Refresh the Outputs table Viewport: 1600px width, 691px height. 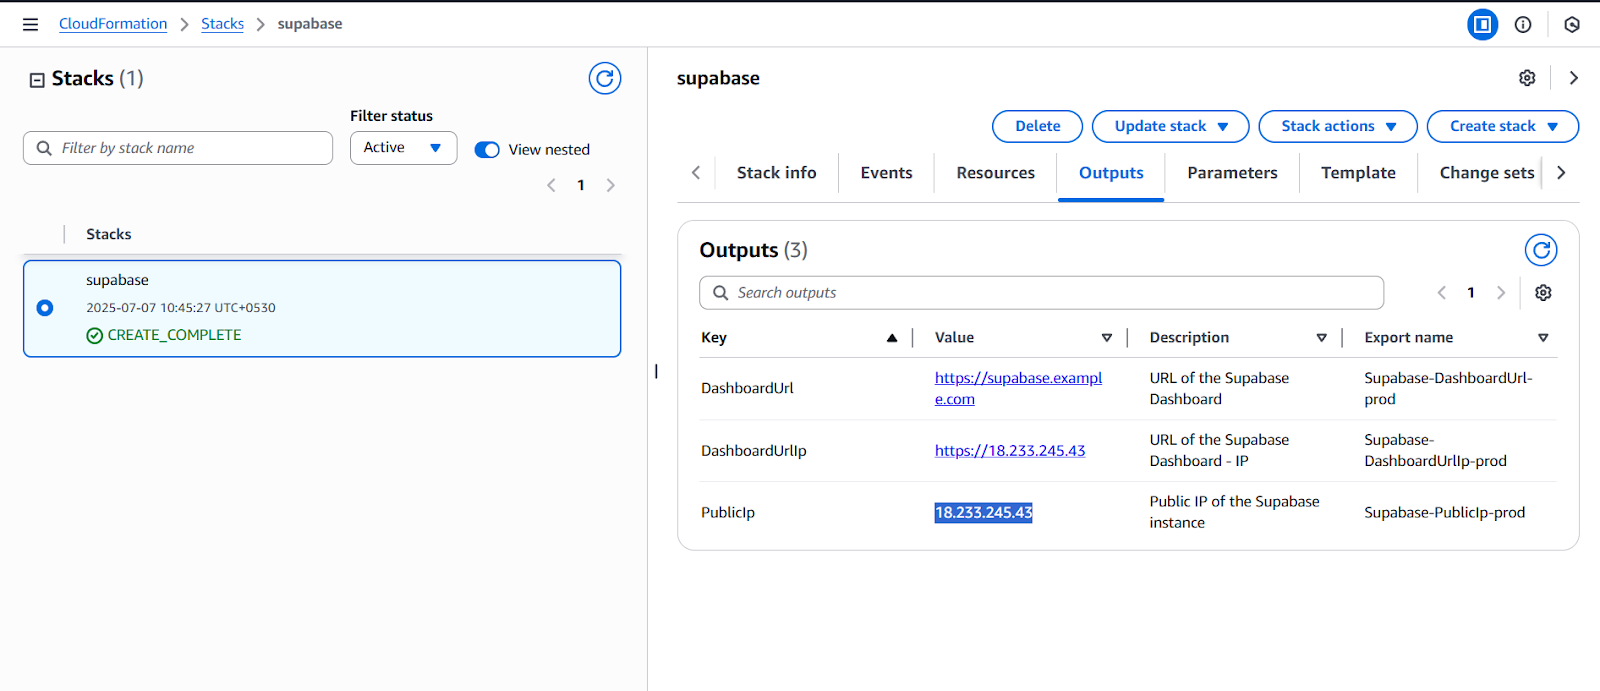(x=1541, y=250)
